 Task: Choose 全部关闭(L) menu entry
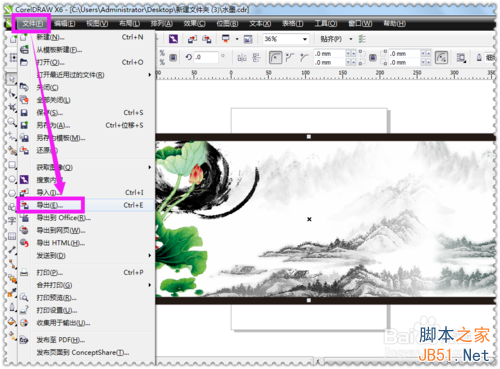(86, 100)
